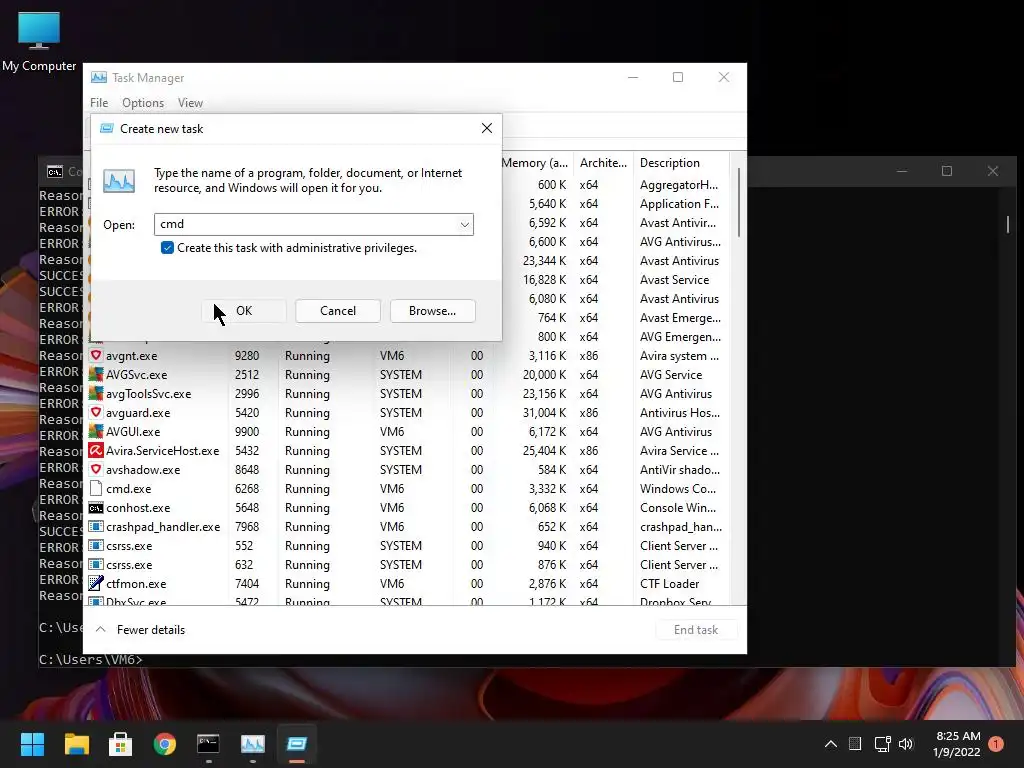The height and width of the screenshot is (768, 1024).
Task: Click OK in Create new task dialog
Action: point(244,311)
